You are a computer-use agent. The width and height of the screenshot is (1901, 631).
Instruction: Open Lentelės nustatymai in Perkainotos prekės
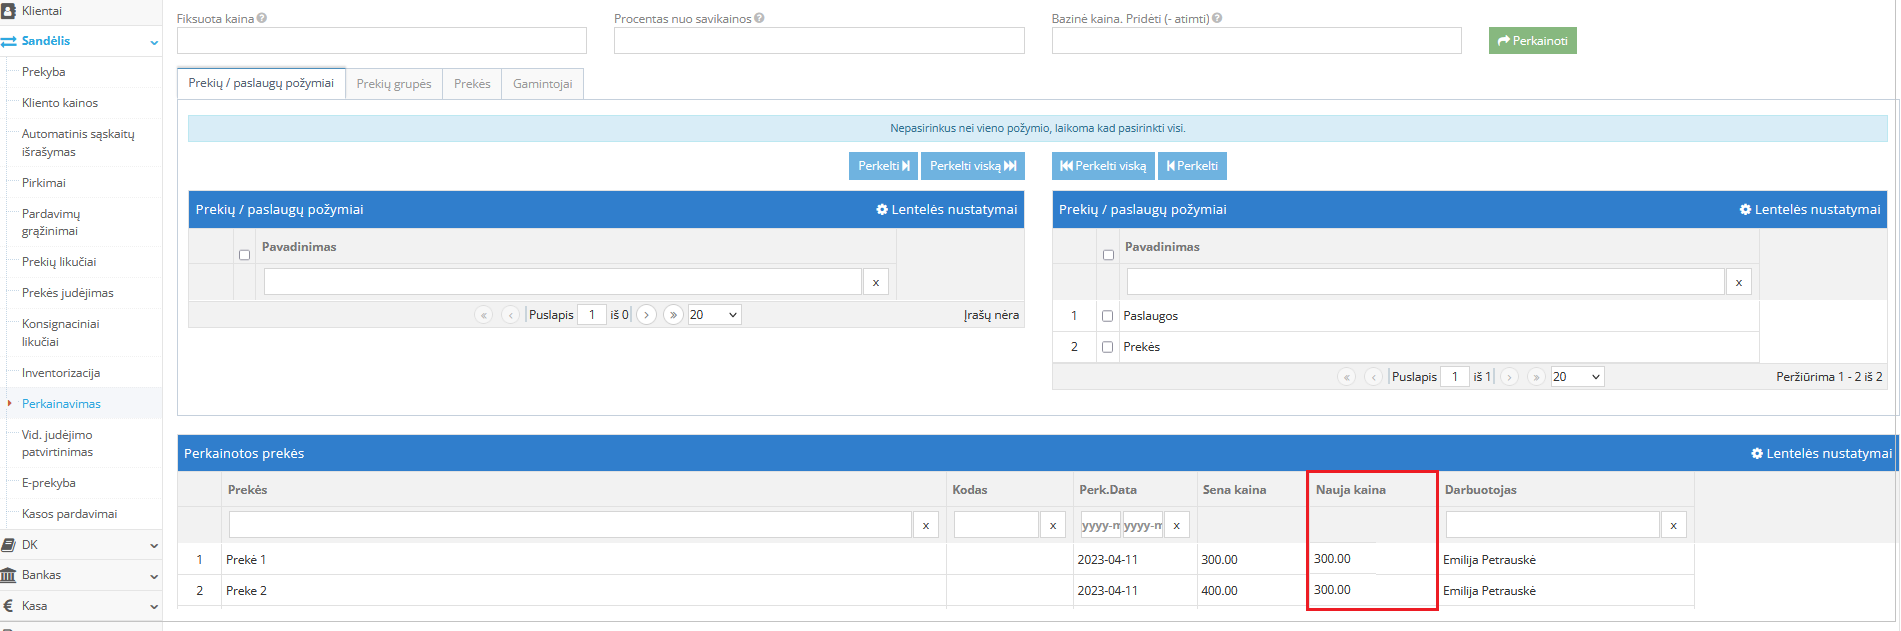tap(1821, 453)
